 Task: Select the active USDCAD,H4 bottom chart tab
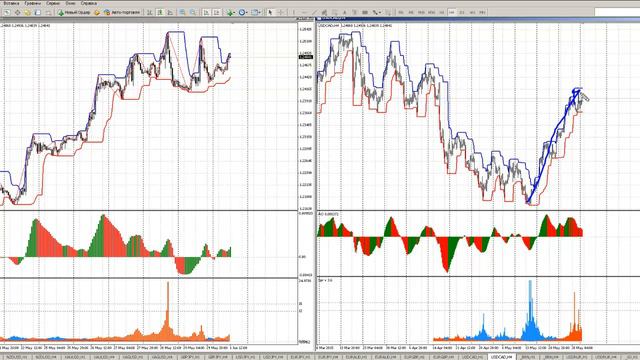click(x=502, y=357)
